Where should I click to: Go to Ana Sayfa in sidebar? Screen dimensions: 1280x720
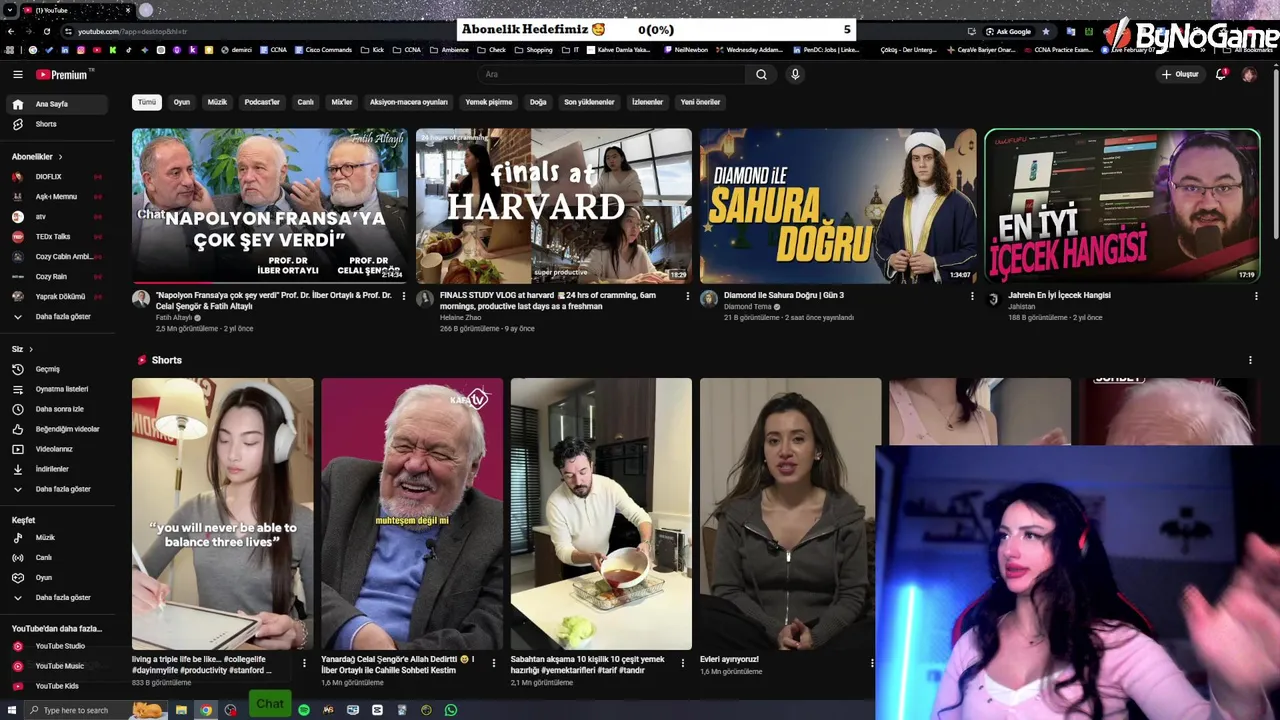coord(57,104)
